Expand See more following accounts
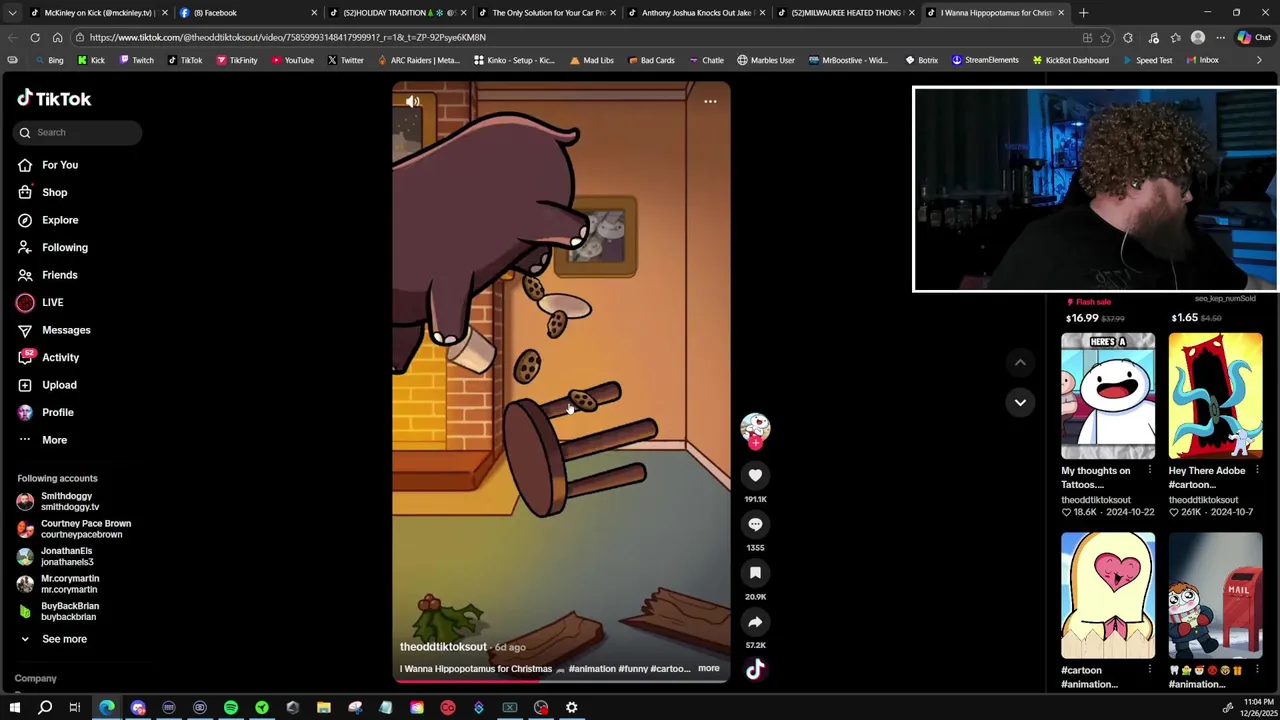The width and height of the screenshot is (1280, 720). point(54,639)
